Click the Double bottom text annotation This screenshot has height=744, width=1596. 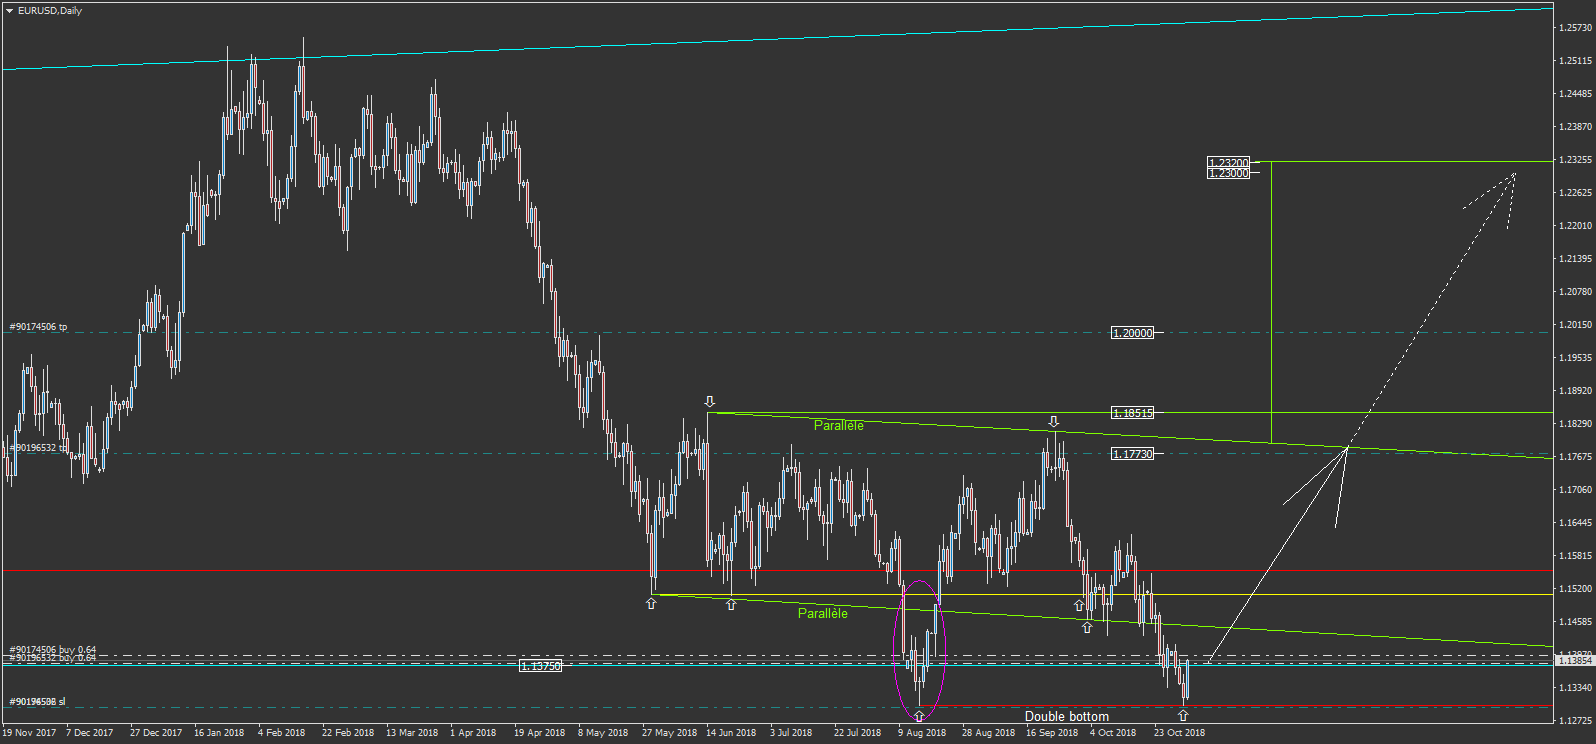click(1066, 716)
